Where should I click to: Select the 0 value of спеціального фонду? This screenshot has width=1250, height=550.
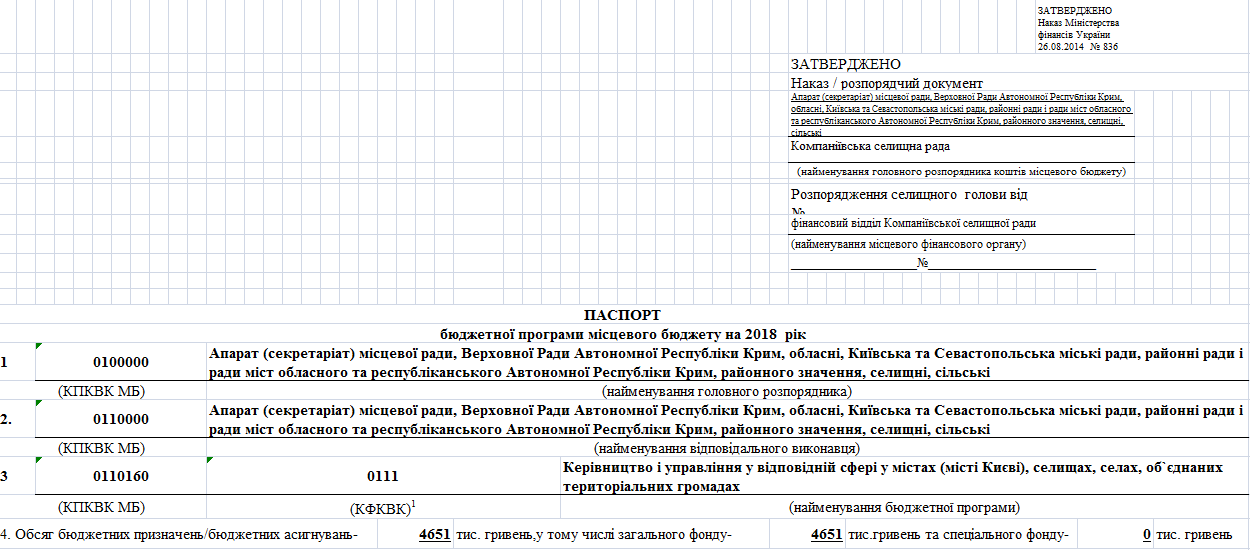pyautogui.click(x=1146, y=535)
